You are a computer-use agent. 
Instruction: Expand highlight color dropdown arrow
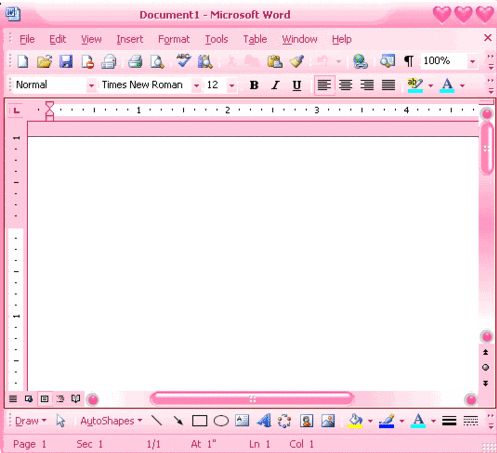pos(431,86)
